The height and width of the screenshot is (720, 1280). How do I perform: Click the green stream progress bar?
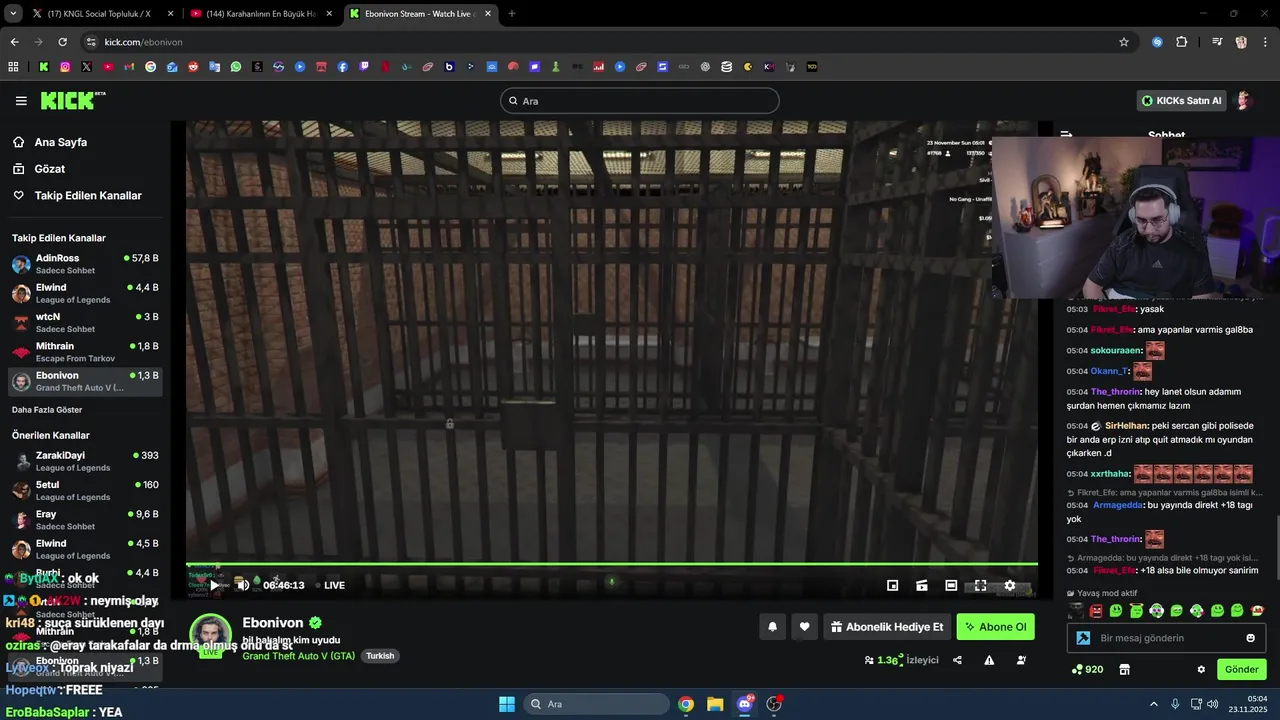tap(612, 564)
